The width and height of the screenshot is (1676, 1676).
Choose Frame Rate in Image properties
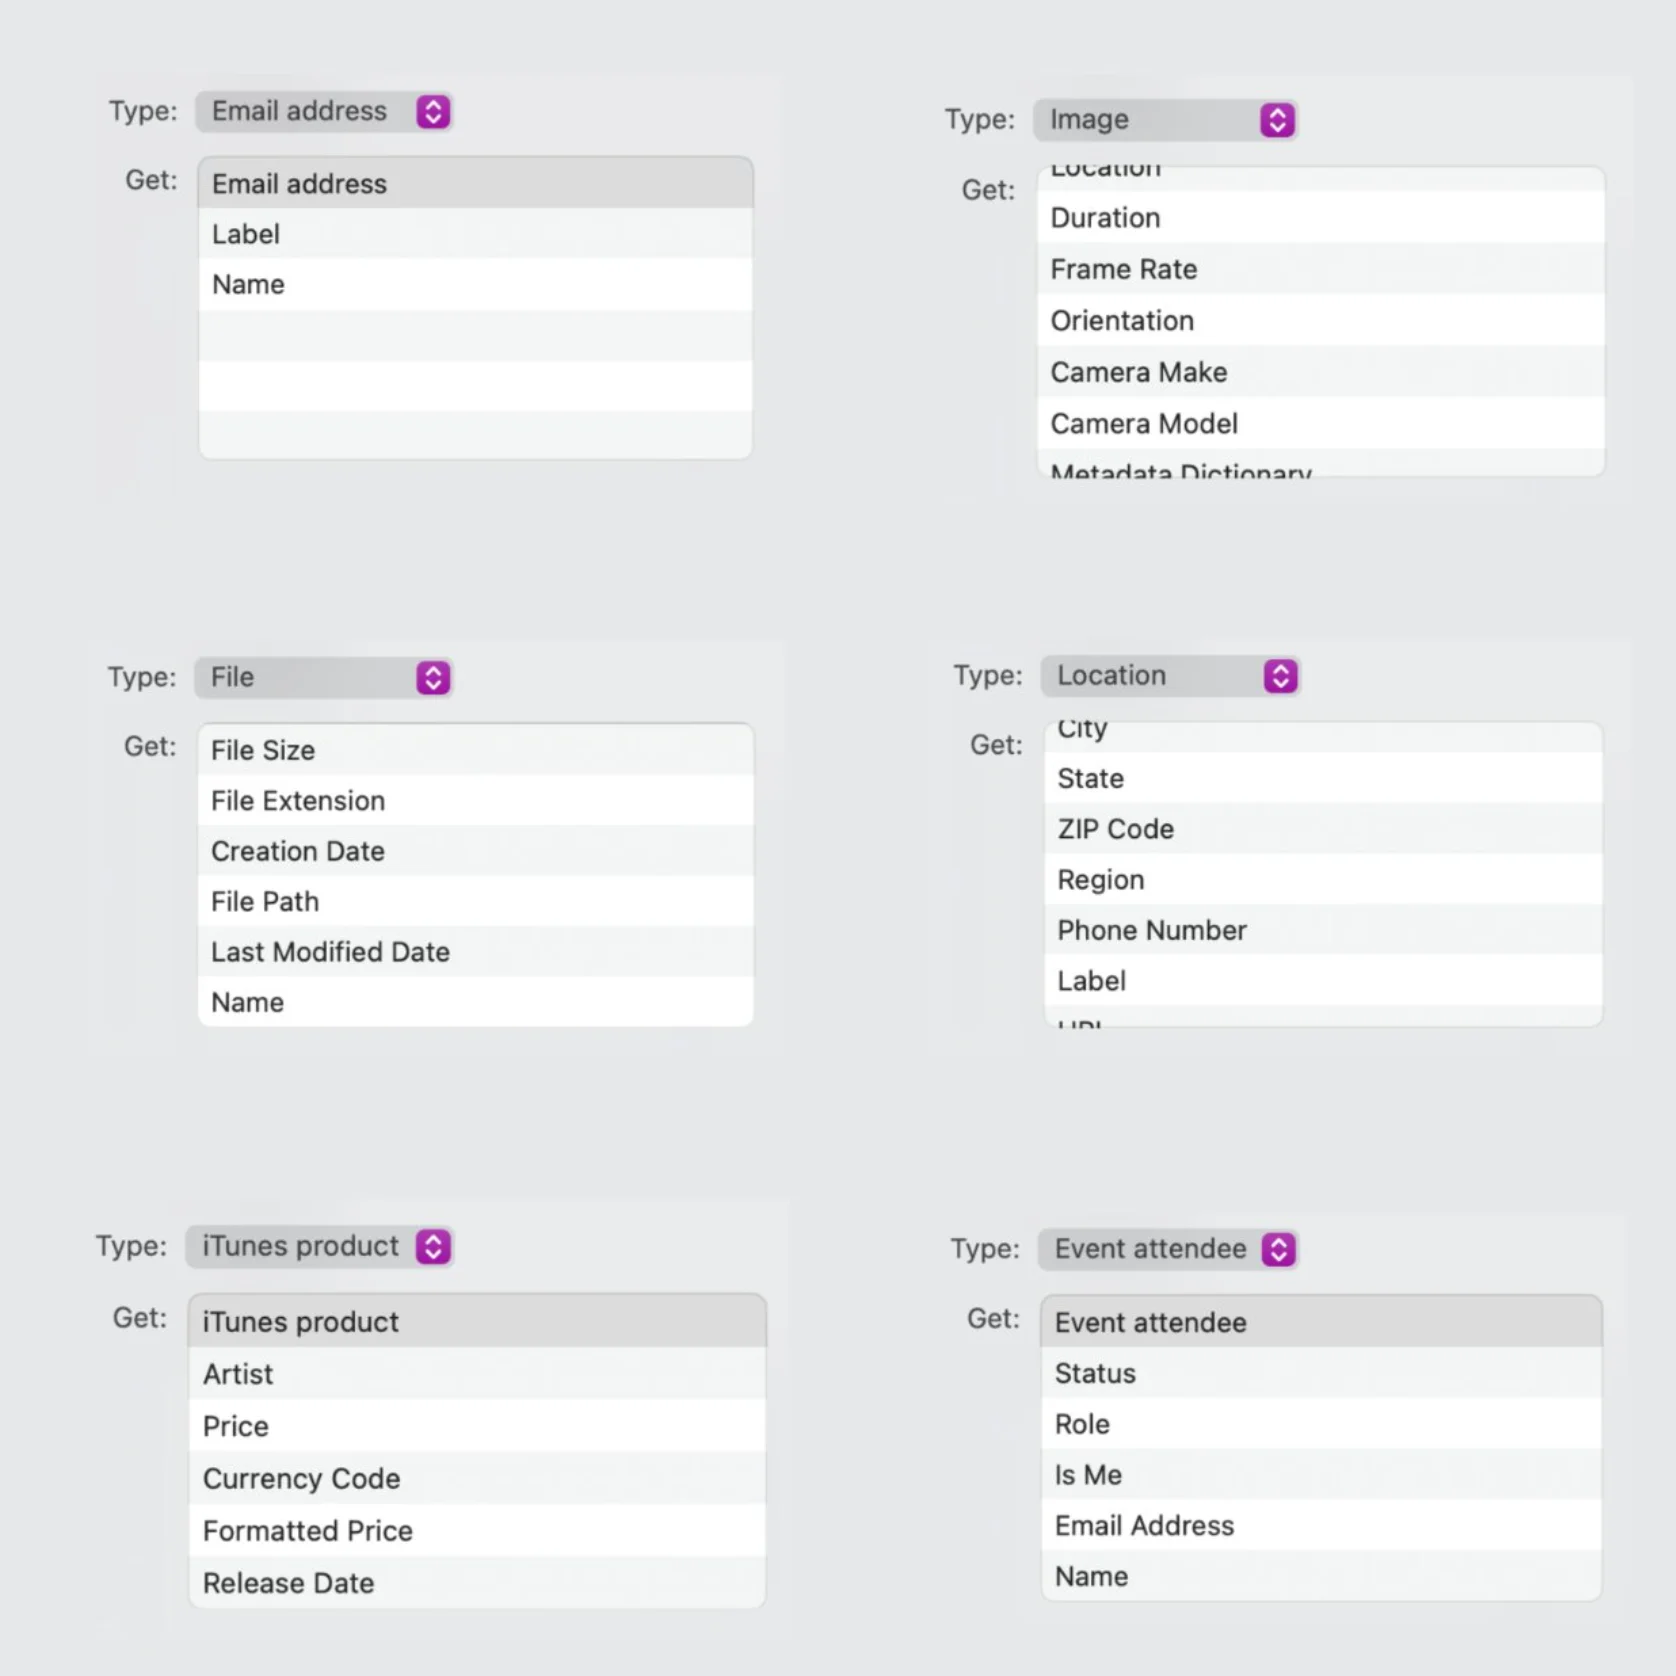[1320, 269]
